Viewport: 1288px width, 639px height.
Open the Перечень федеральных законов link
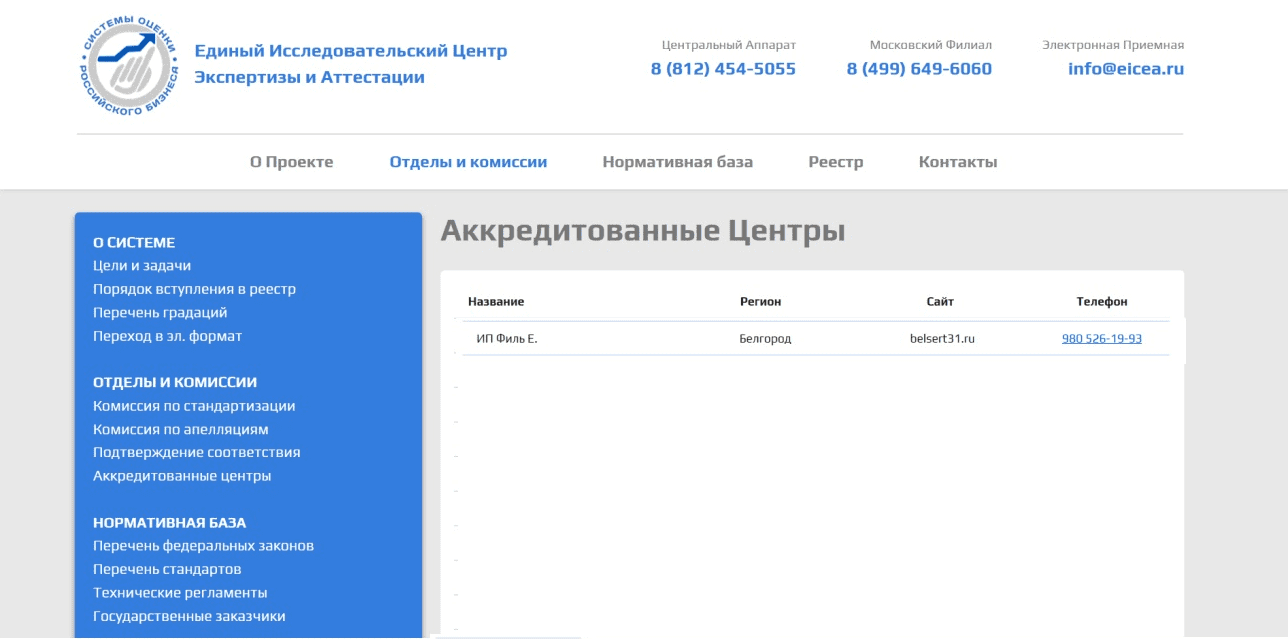(x=203, y=546)
